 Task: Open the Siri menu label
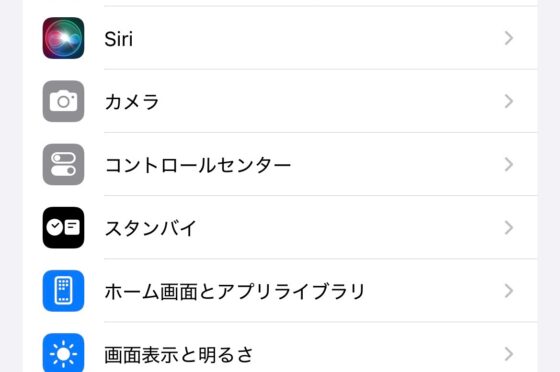119,39
